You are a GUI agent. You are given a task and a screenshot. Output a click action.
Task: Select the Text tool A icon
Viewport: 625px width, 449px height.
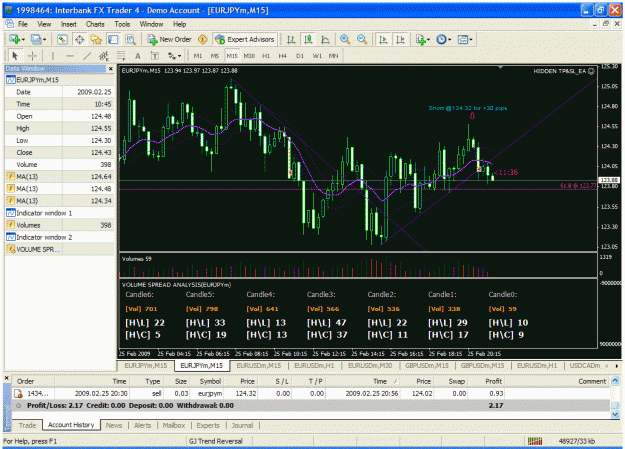(x=138, y=56)
